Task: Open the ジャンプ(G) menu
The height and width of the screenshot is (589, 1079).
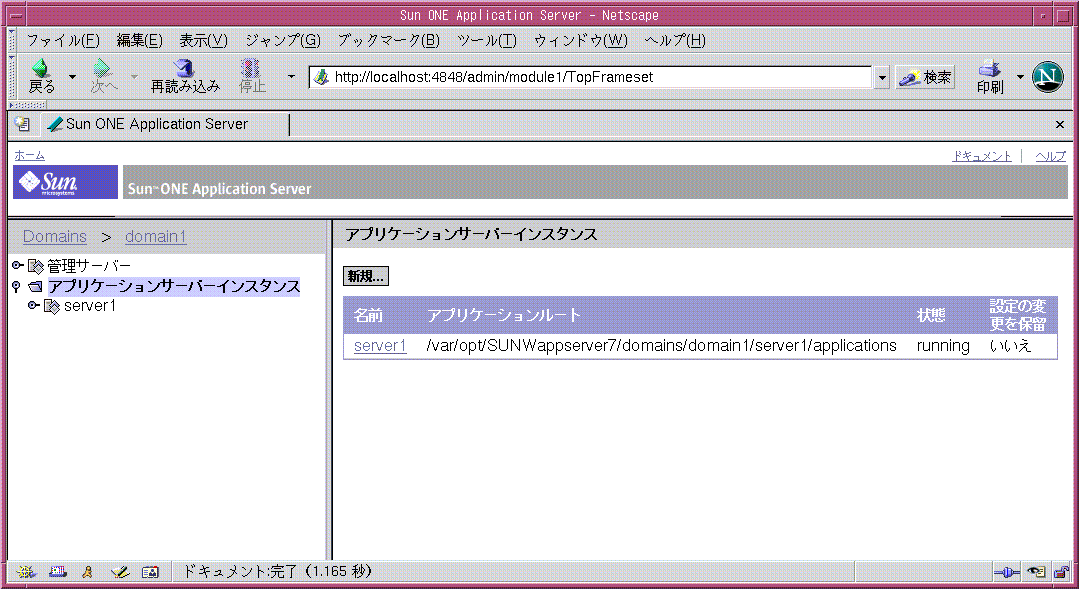Action: [283, 41]
